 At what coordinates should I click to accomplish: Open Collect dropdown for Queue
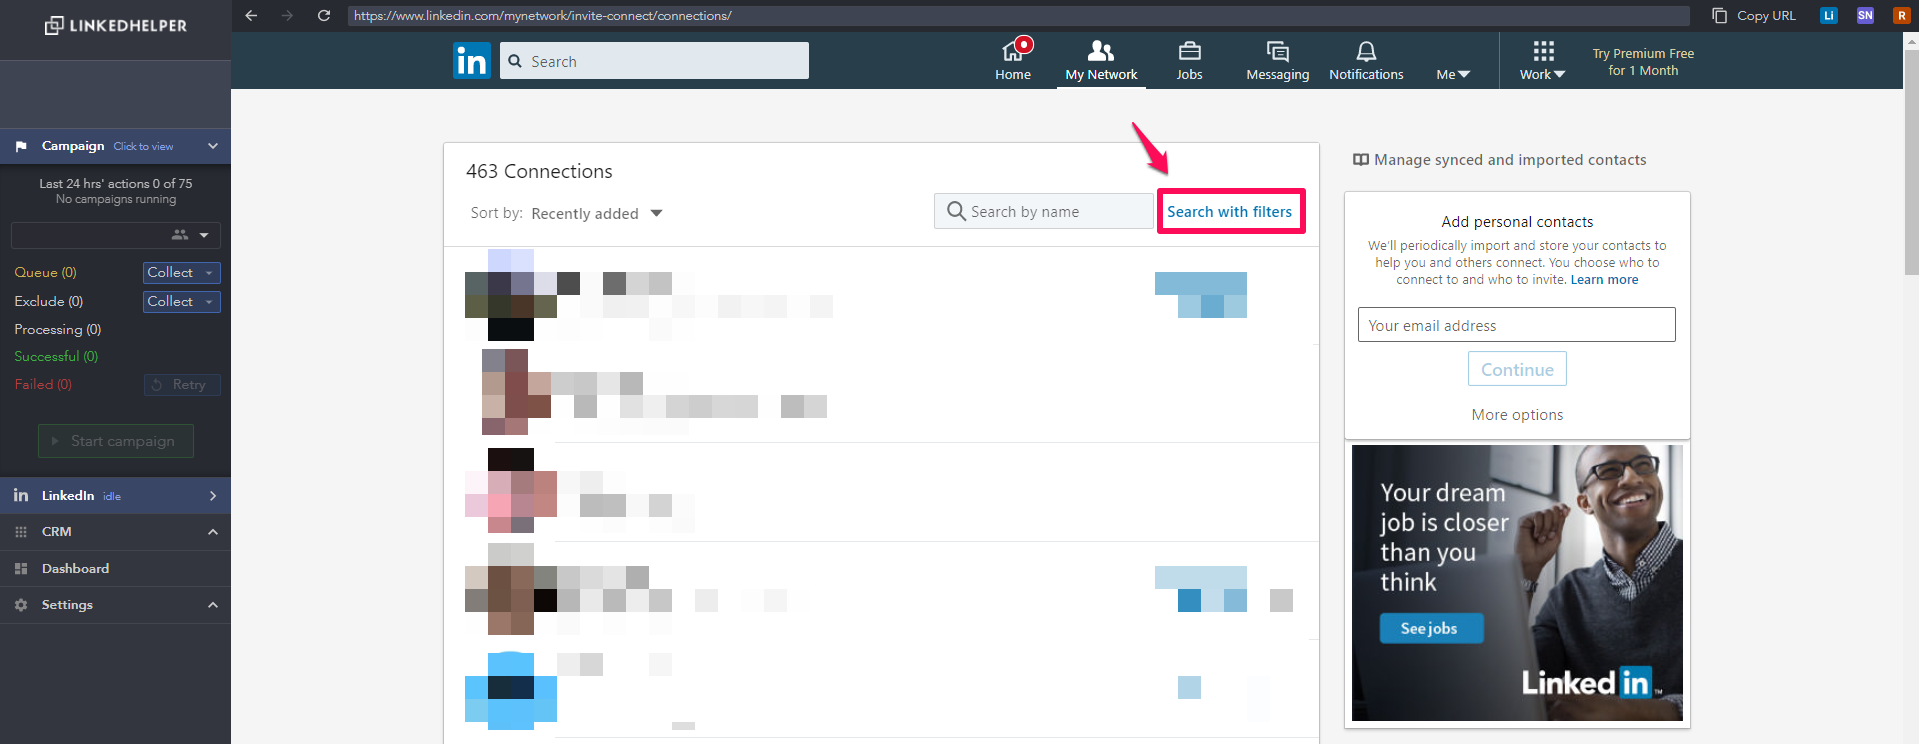[x=181, y=272]
